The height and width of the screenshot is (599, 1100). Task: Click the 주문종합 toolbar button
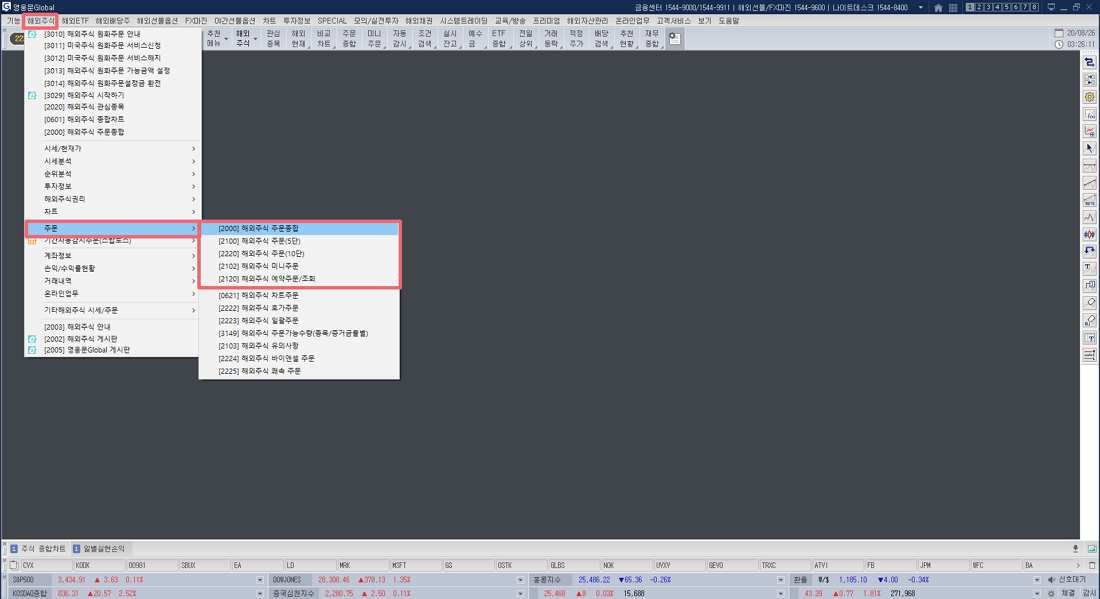pos(349,39)
